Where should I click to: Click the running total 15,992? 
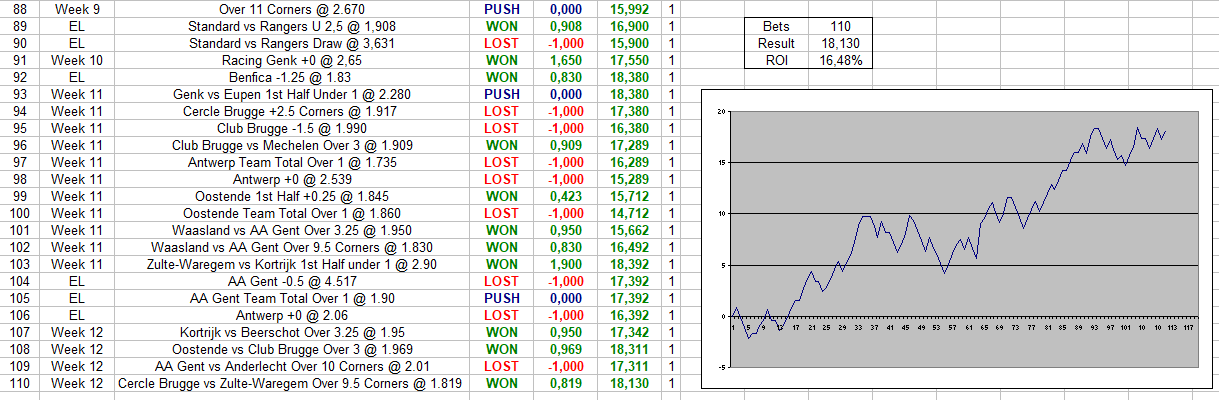tap(630, 9)
